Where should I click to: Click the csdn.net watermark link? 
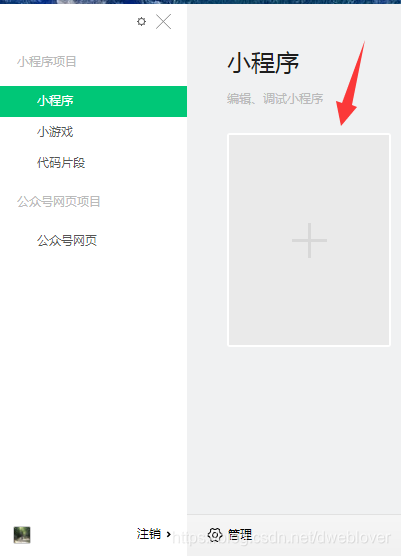click(282, 538)
